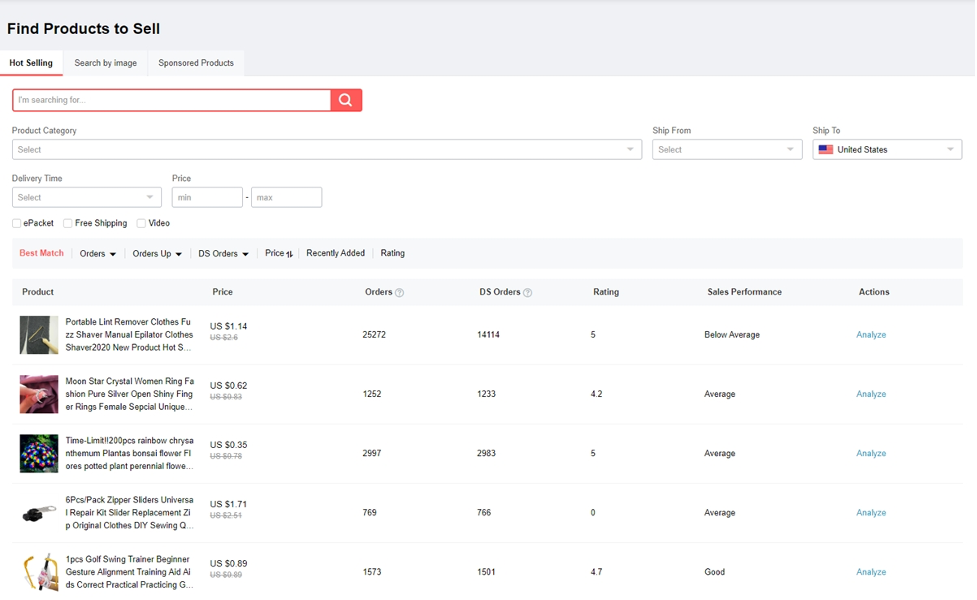This screenshot has width=977, height=600.
Task: Open the Sponsored Products tab
Action: click(x=196, y=63)
